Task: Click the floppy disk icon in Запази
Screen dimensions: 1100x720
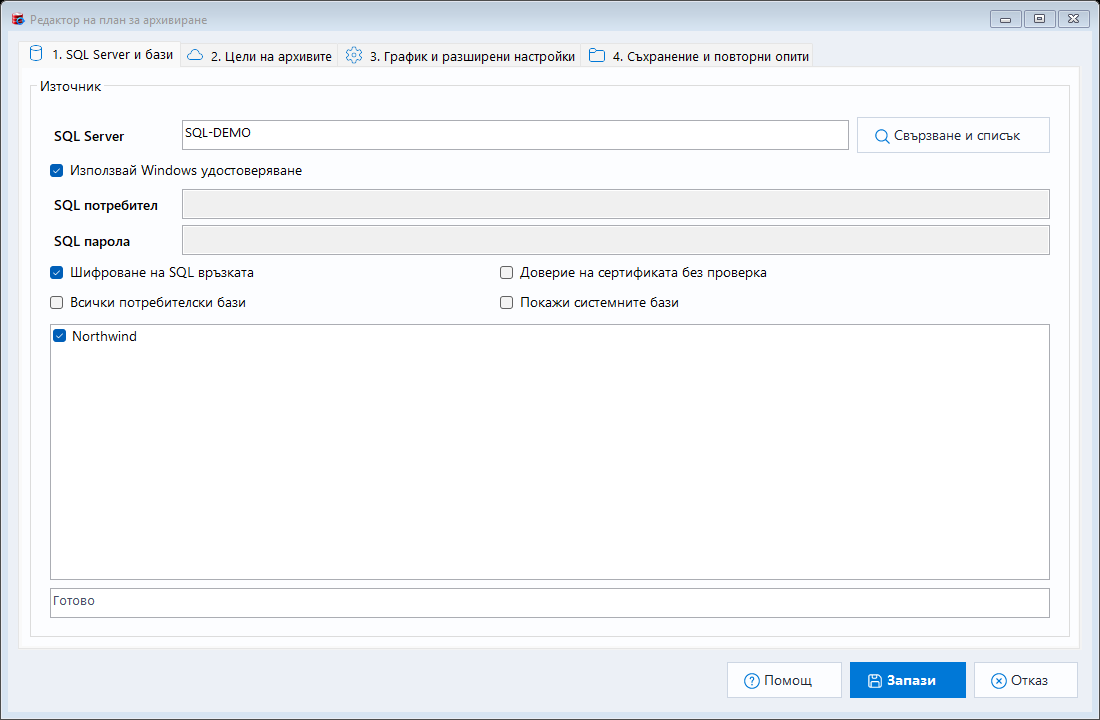Action: [875, 681]
